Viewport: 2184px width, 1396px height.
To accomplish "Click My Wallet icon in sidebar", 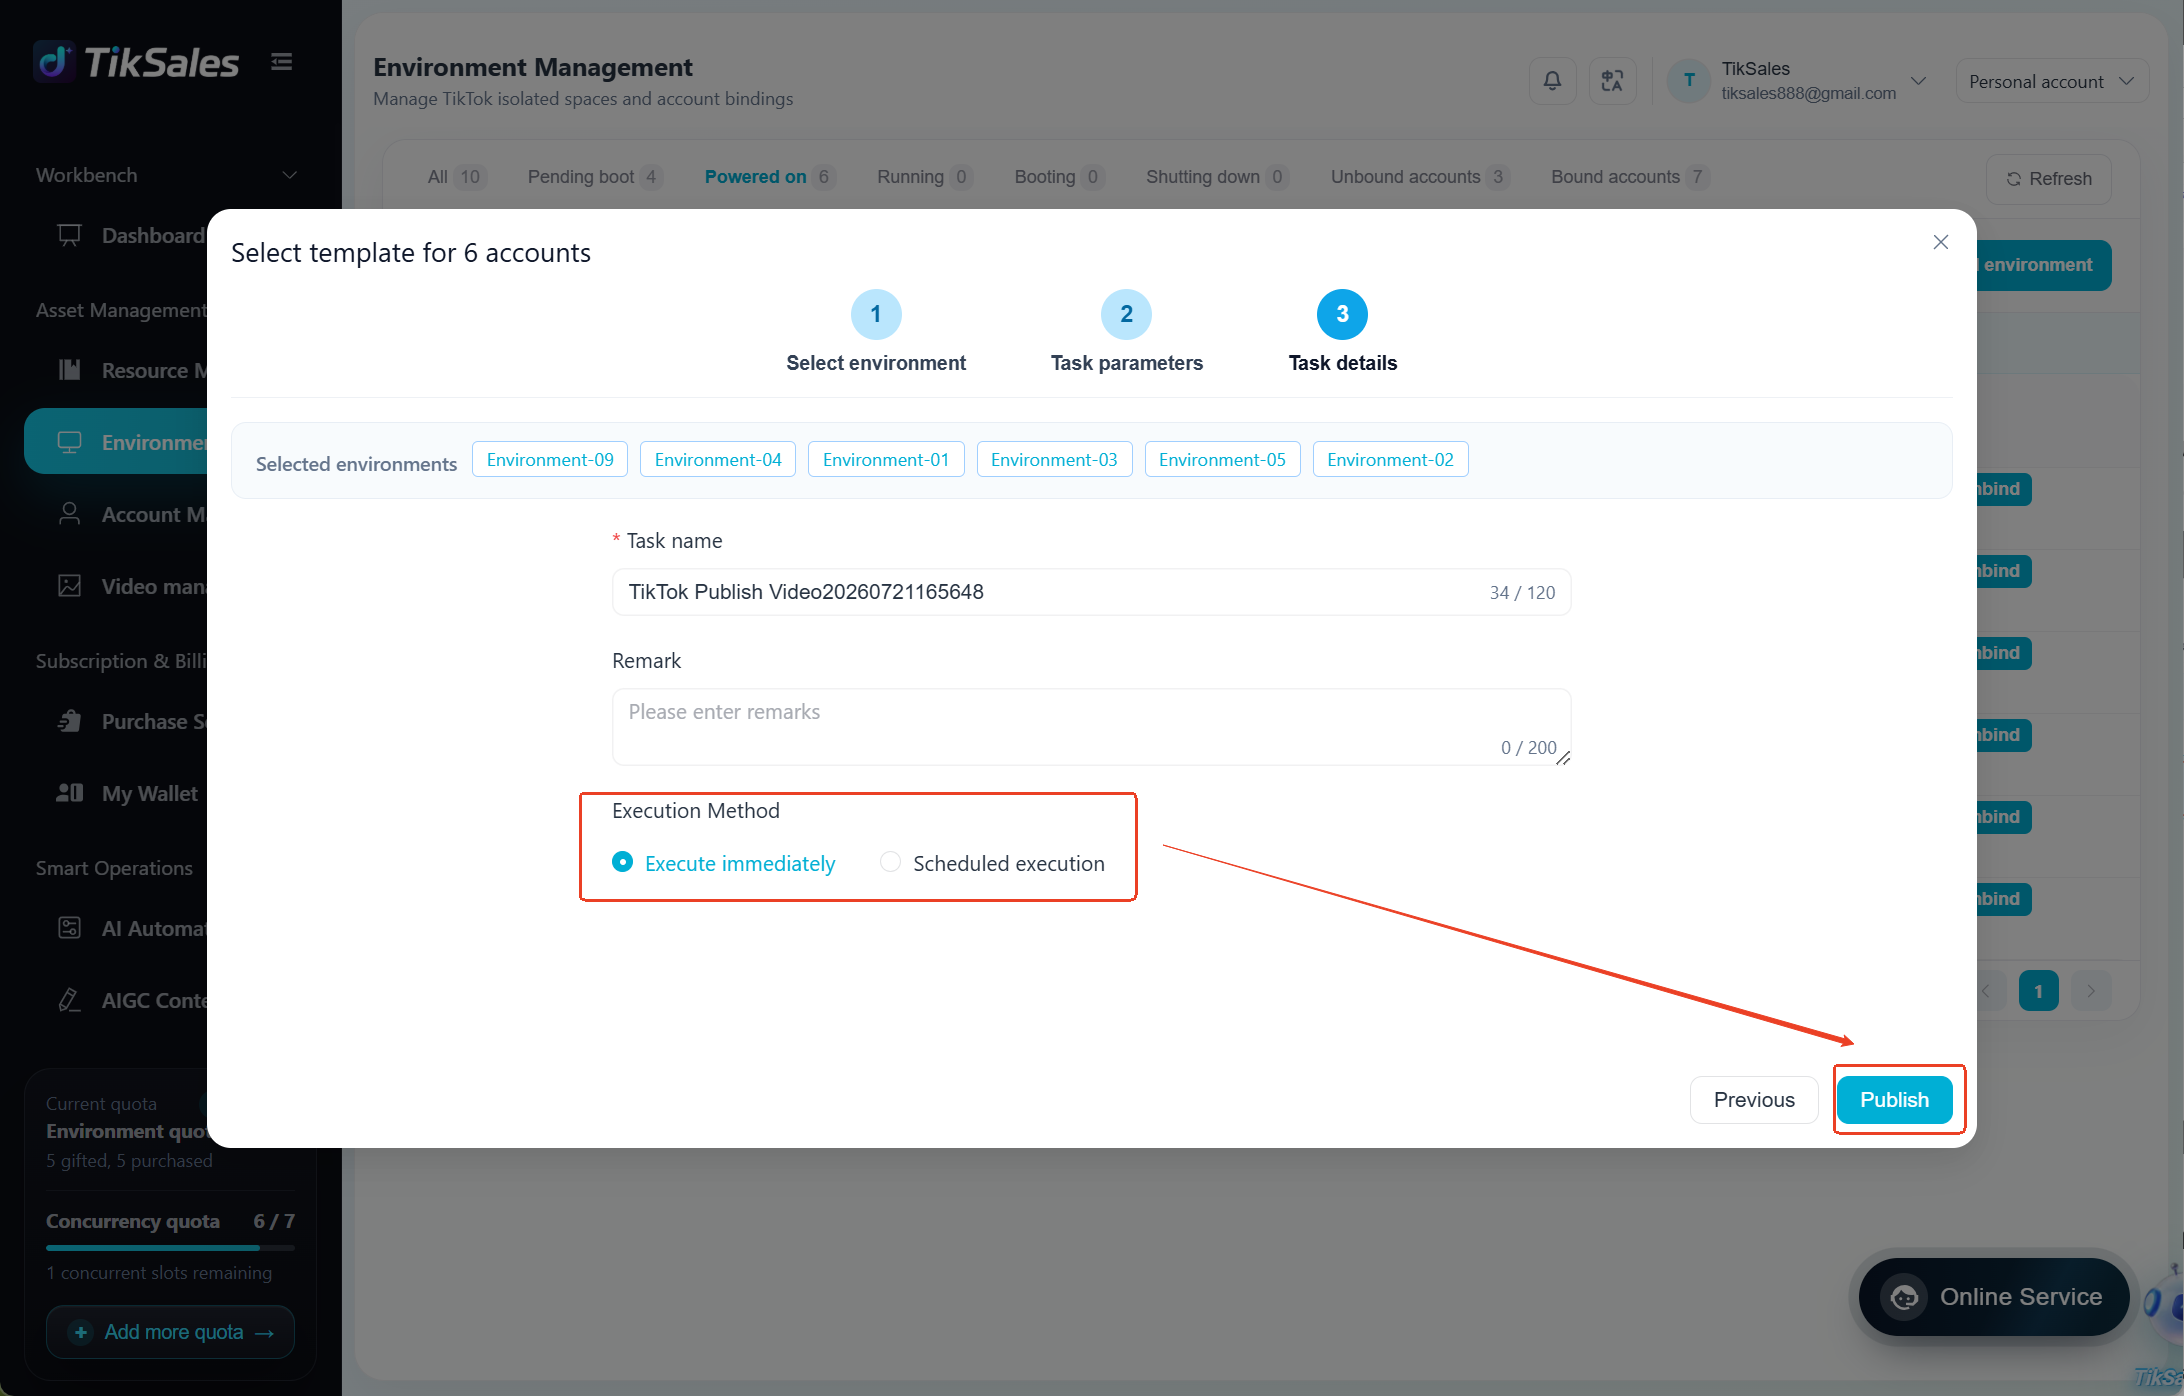I will click(x=69, y=793).
